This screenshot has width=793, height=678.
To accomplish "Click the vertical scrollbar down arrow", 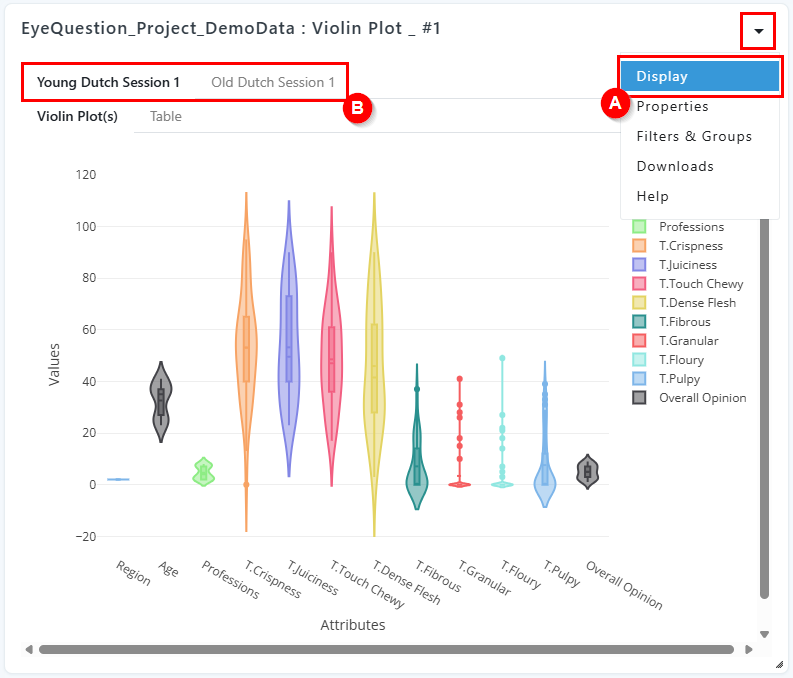I will coord(765,634).
